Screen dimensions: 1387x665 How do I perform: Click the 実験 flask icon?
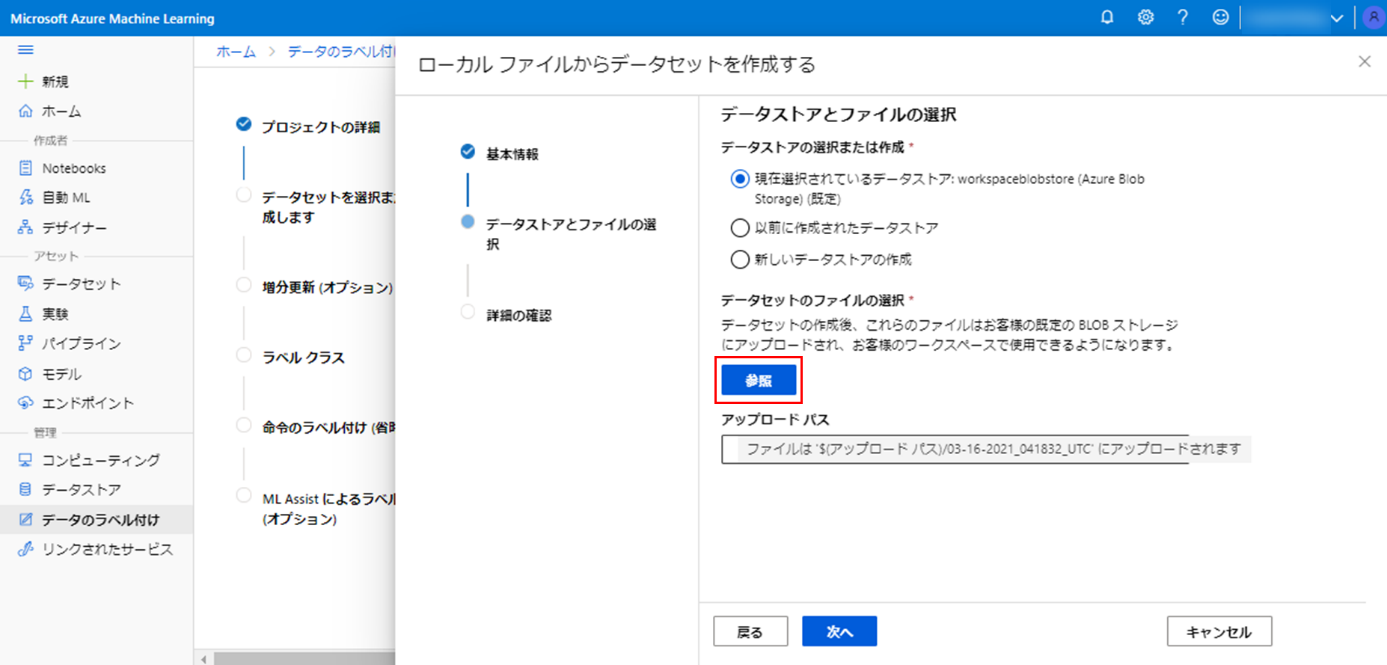click(x=26, y=314)
